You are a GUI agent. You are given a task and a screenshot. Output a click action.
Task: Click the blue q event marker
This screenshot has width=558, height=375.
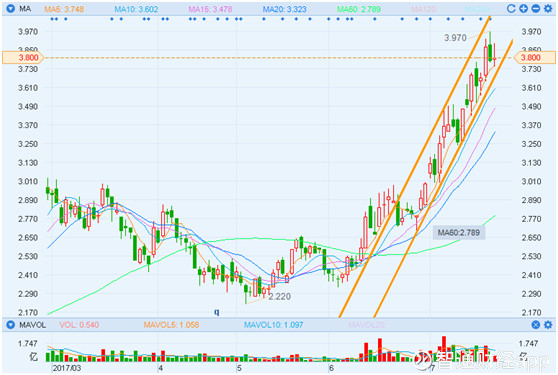pos(216,312)
